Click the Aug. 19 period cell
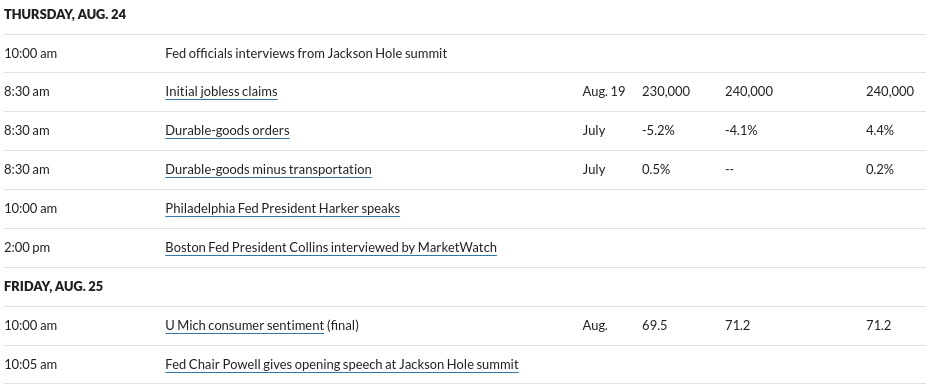926x384 pixels. pyautogui.click(x=604, y=91)
